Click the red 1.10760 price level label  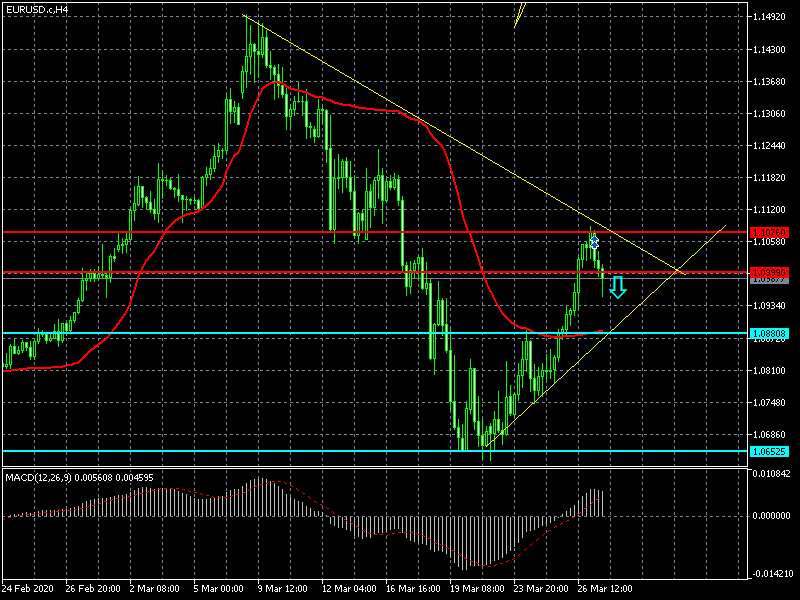pyautogui.click(x=769, y=233)
